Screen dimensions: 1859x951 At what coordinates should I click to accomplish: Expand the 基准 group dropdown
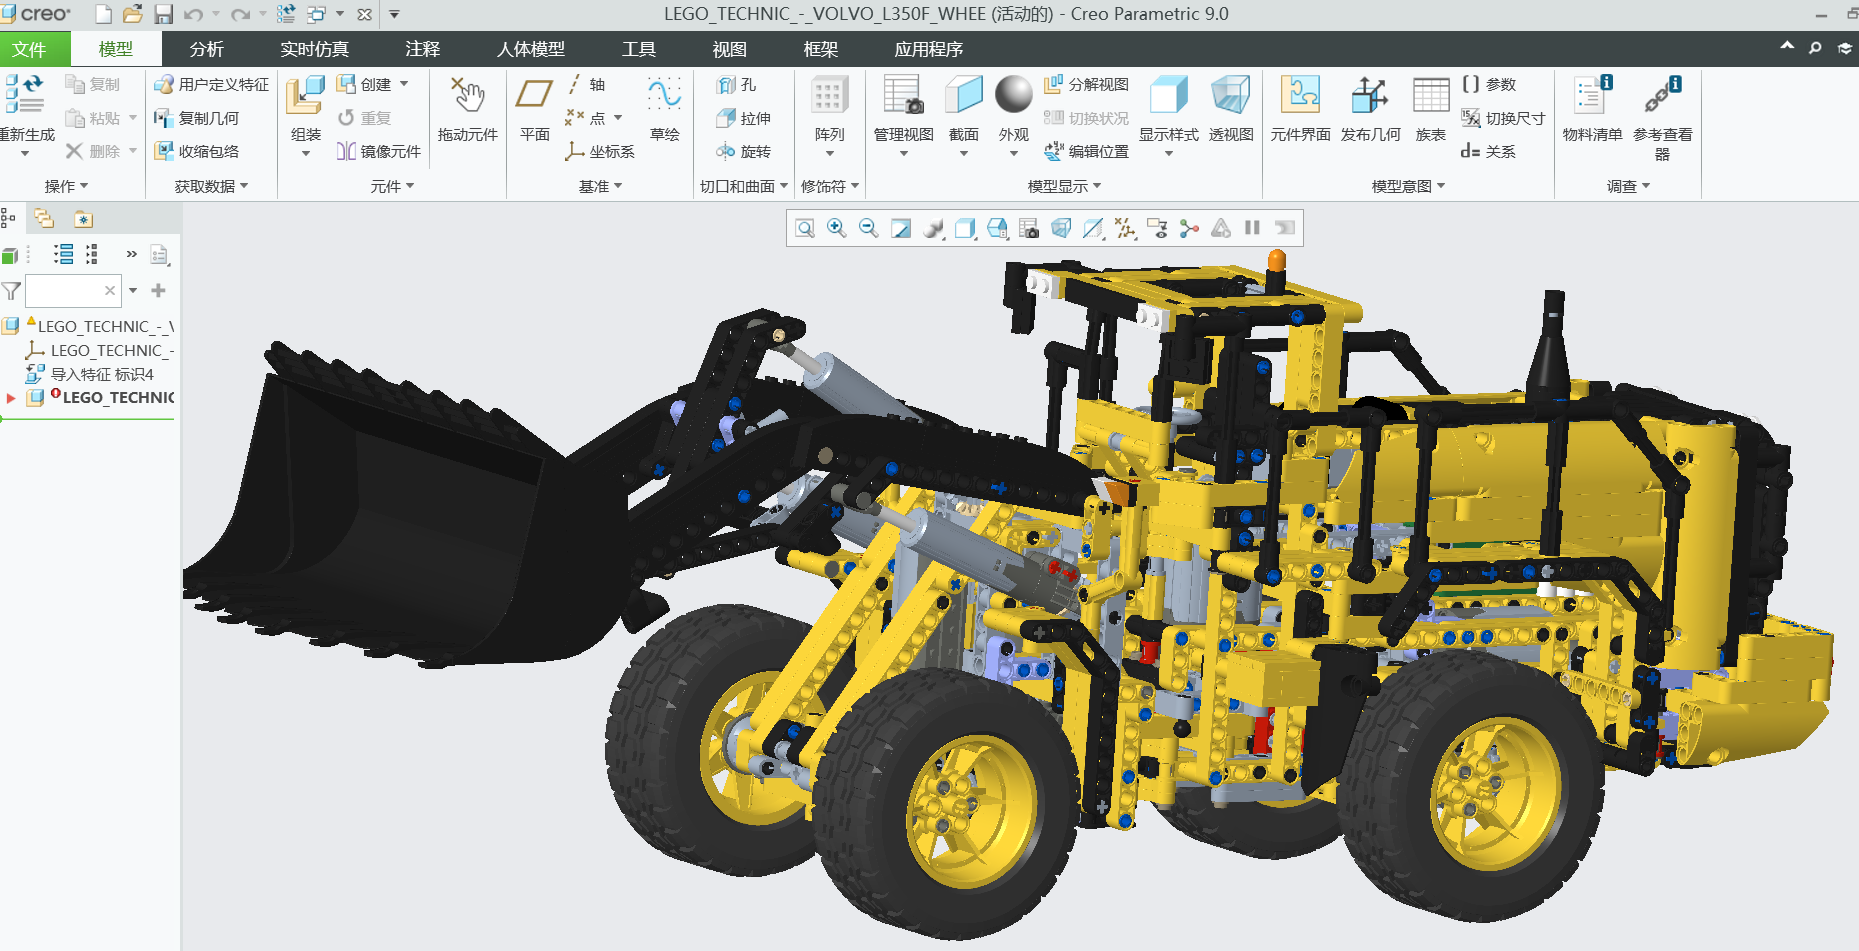point(600,186)
